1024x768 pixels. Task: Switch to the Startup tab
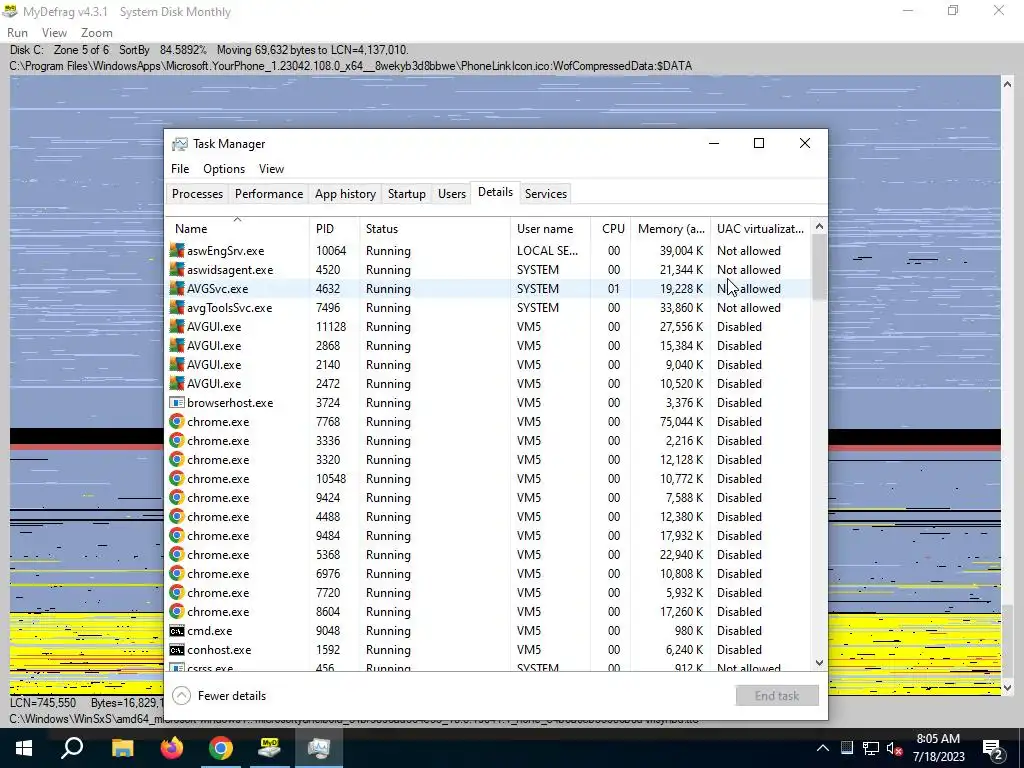(407, 194)
